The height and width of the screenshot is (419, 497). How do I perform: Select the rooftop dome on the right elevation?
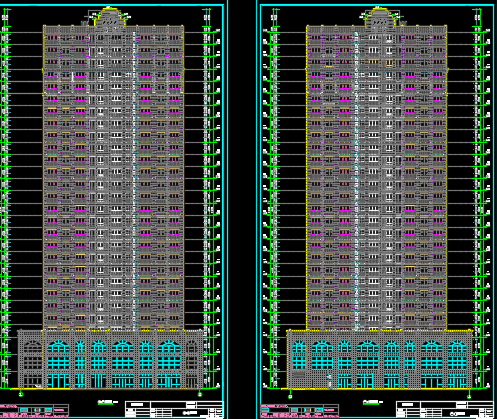tap(381, 17)
